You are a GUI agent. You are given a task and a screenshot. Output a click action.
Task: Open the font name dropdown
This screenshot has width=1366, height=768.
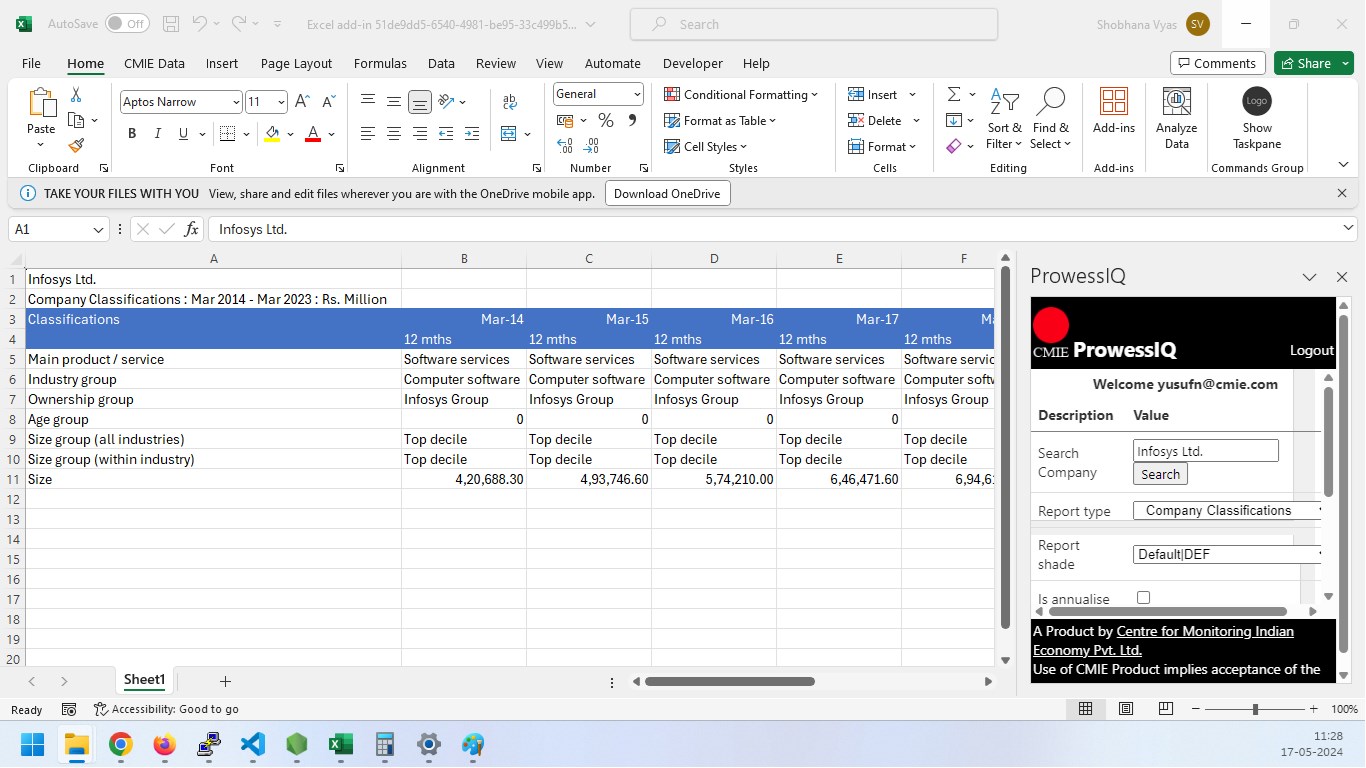(236, 102)
